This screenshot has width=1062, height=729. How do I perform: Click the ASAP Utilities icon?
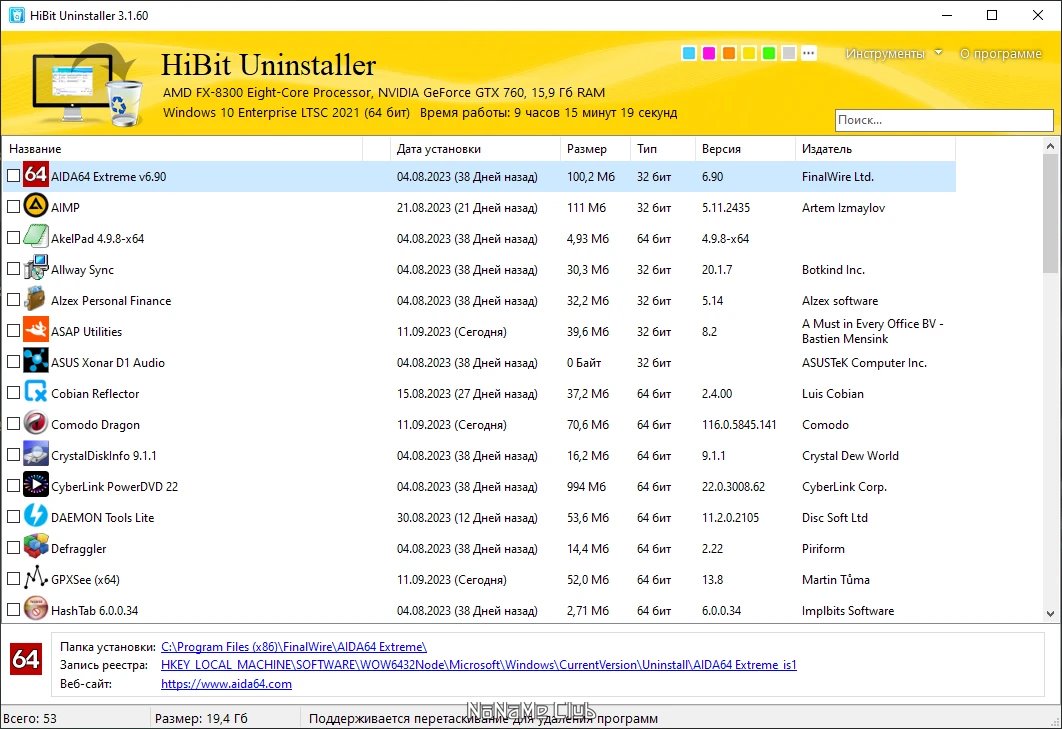coord(36,331)
